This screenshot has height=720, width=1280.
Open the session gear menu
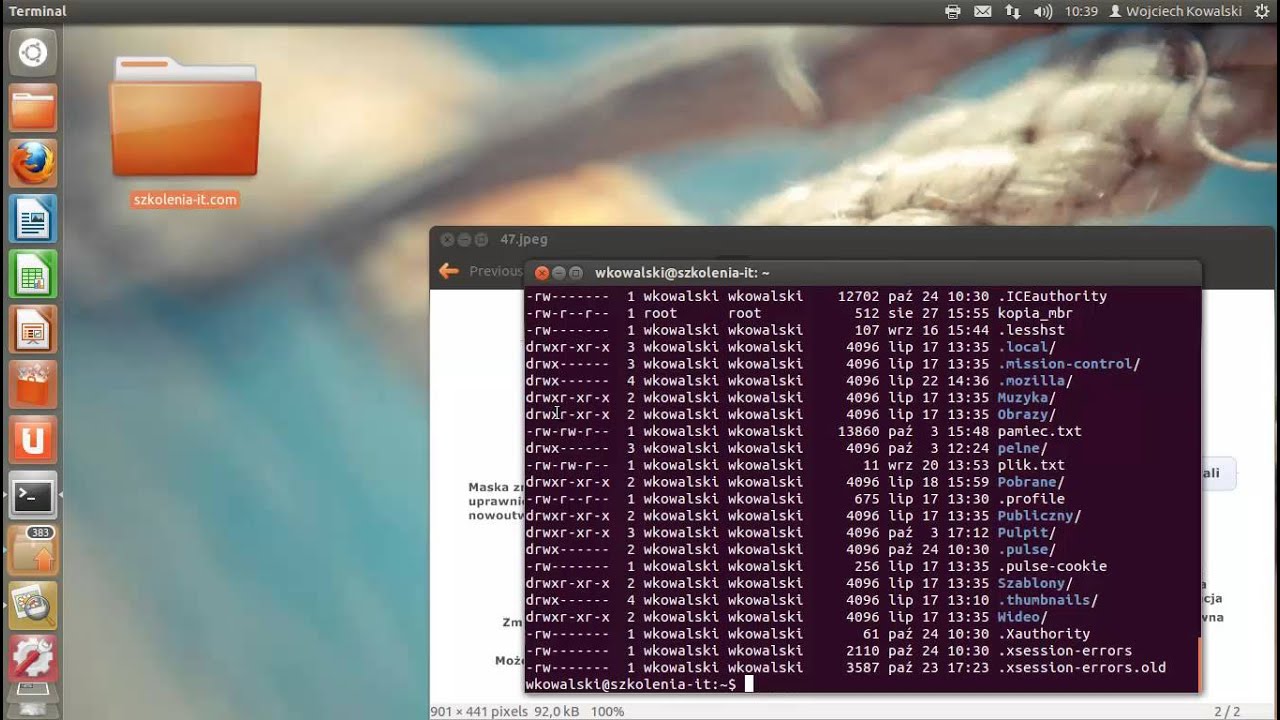(1262, 11)
